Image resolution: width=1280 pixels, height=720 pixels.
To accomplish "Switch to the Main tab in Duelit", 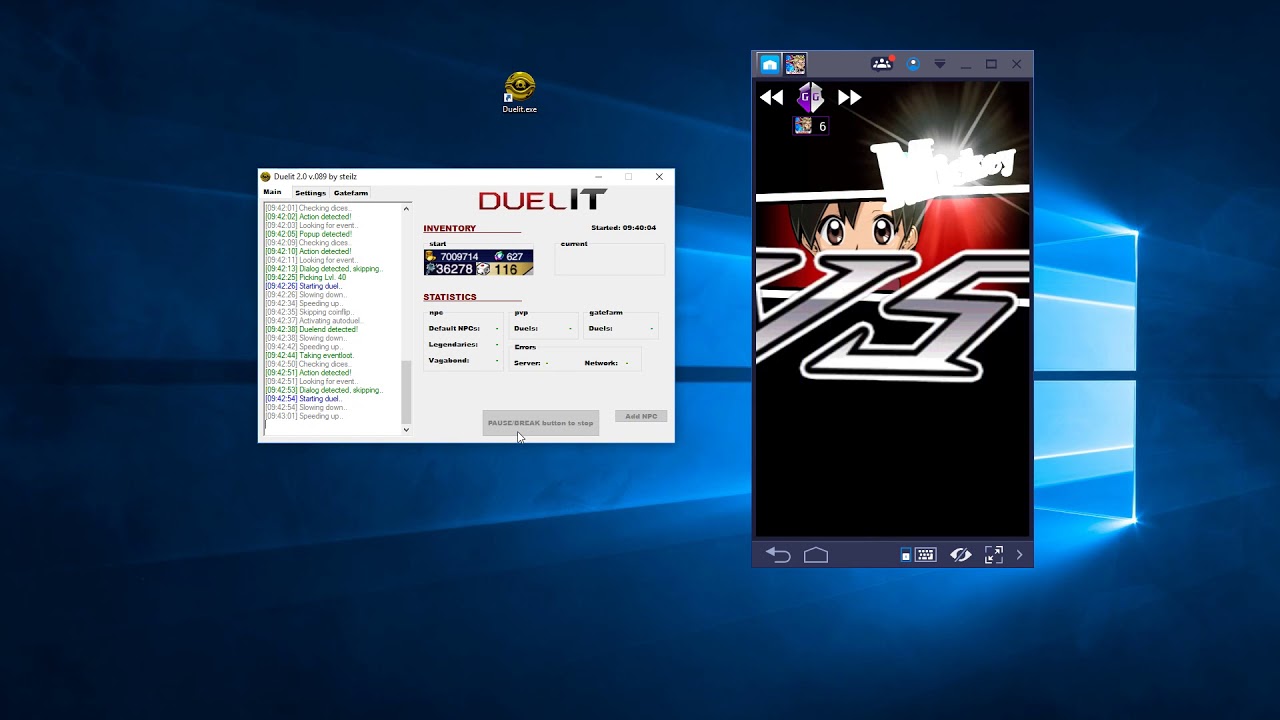I will [272, 192].
